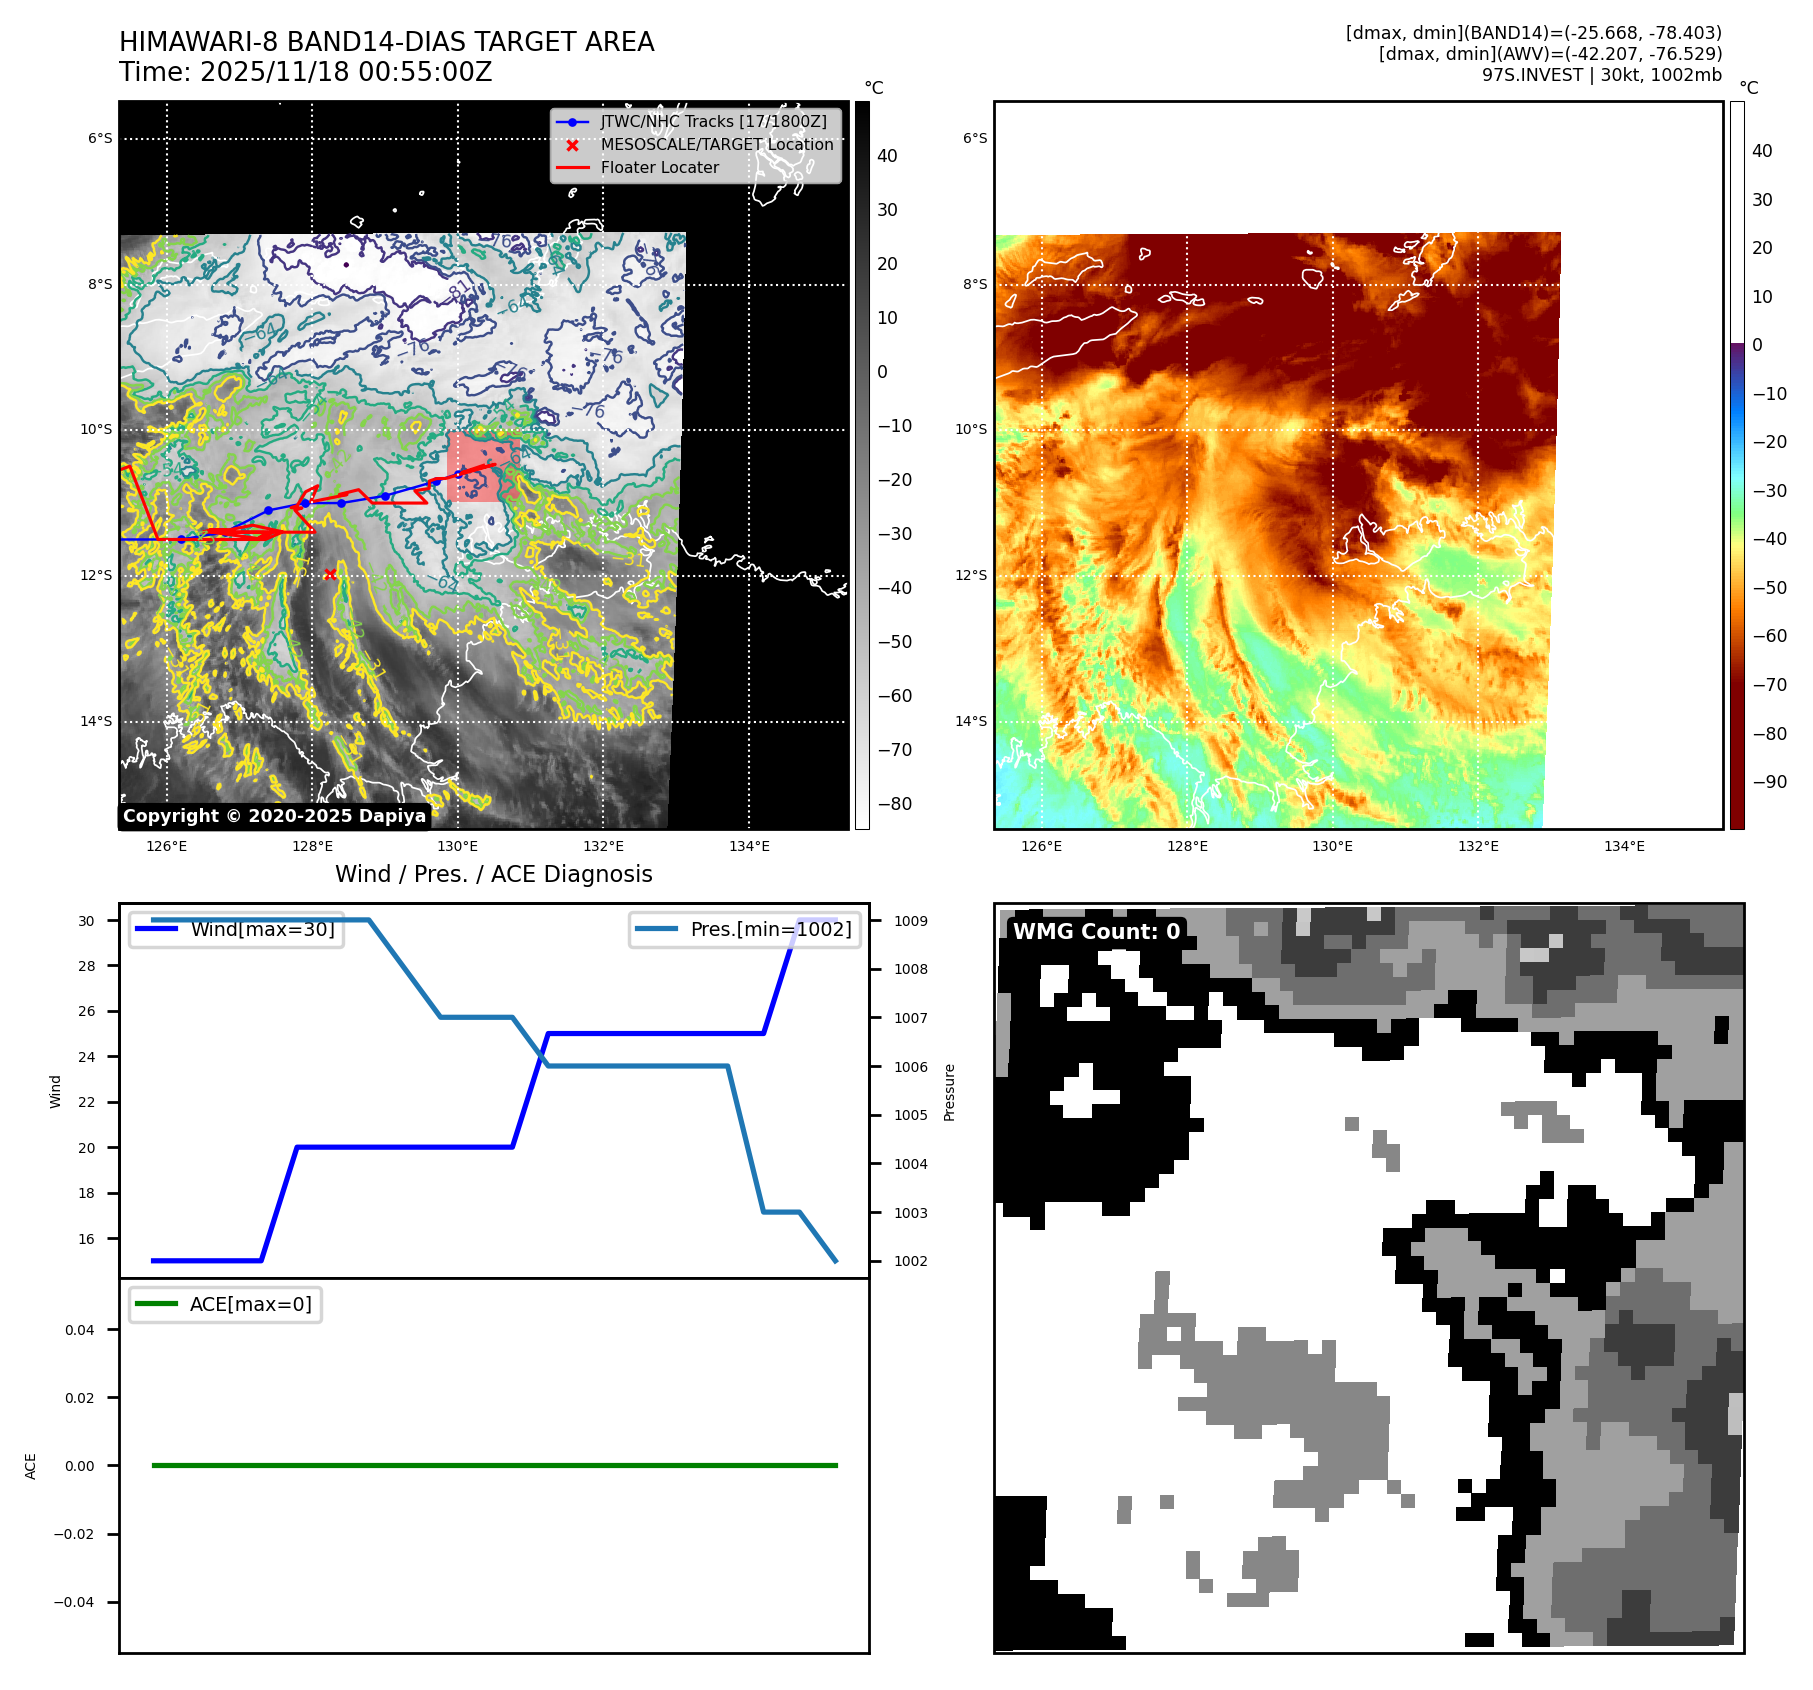Click the red X mesoscale target marker
Screen dimensions: 1813x1690
(330, 574)
